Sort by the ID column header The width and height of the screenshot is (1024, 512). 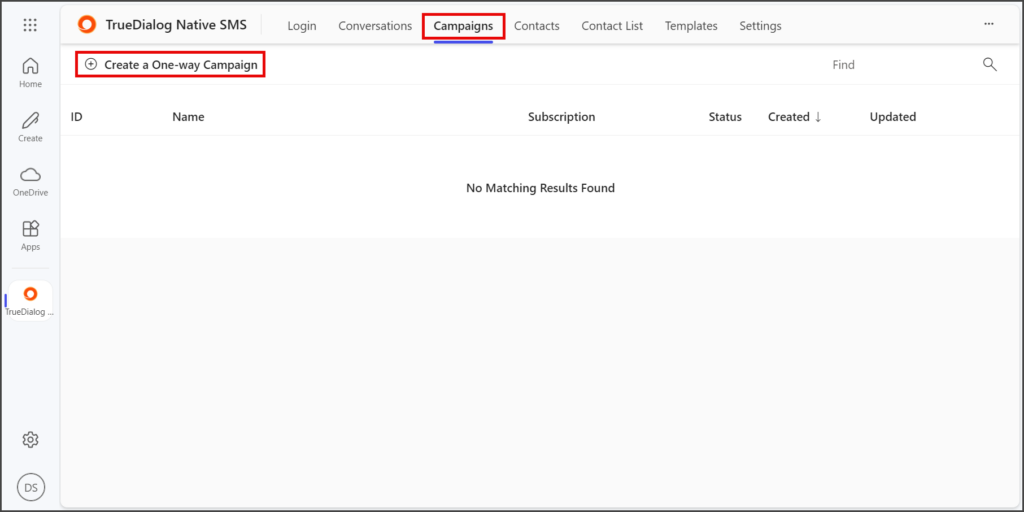[76, 117]
